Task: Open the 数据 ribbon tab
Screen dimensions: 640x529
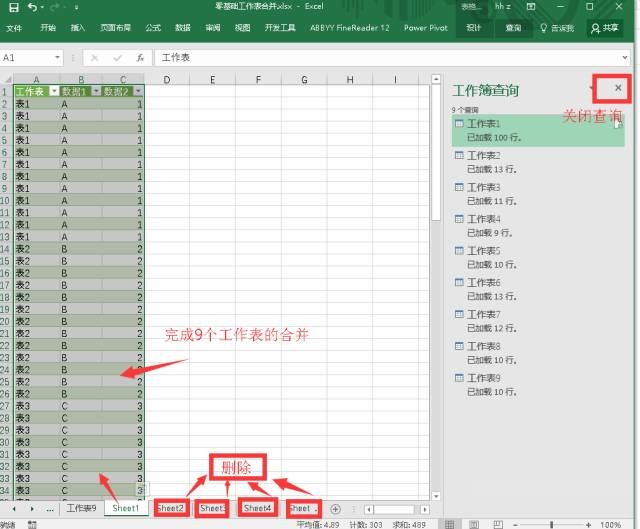Action: 182,28
